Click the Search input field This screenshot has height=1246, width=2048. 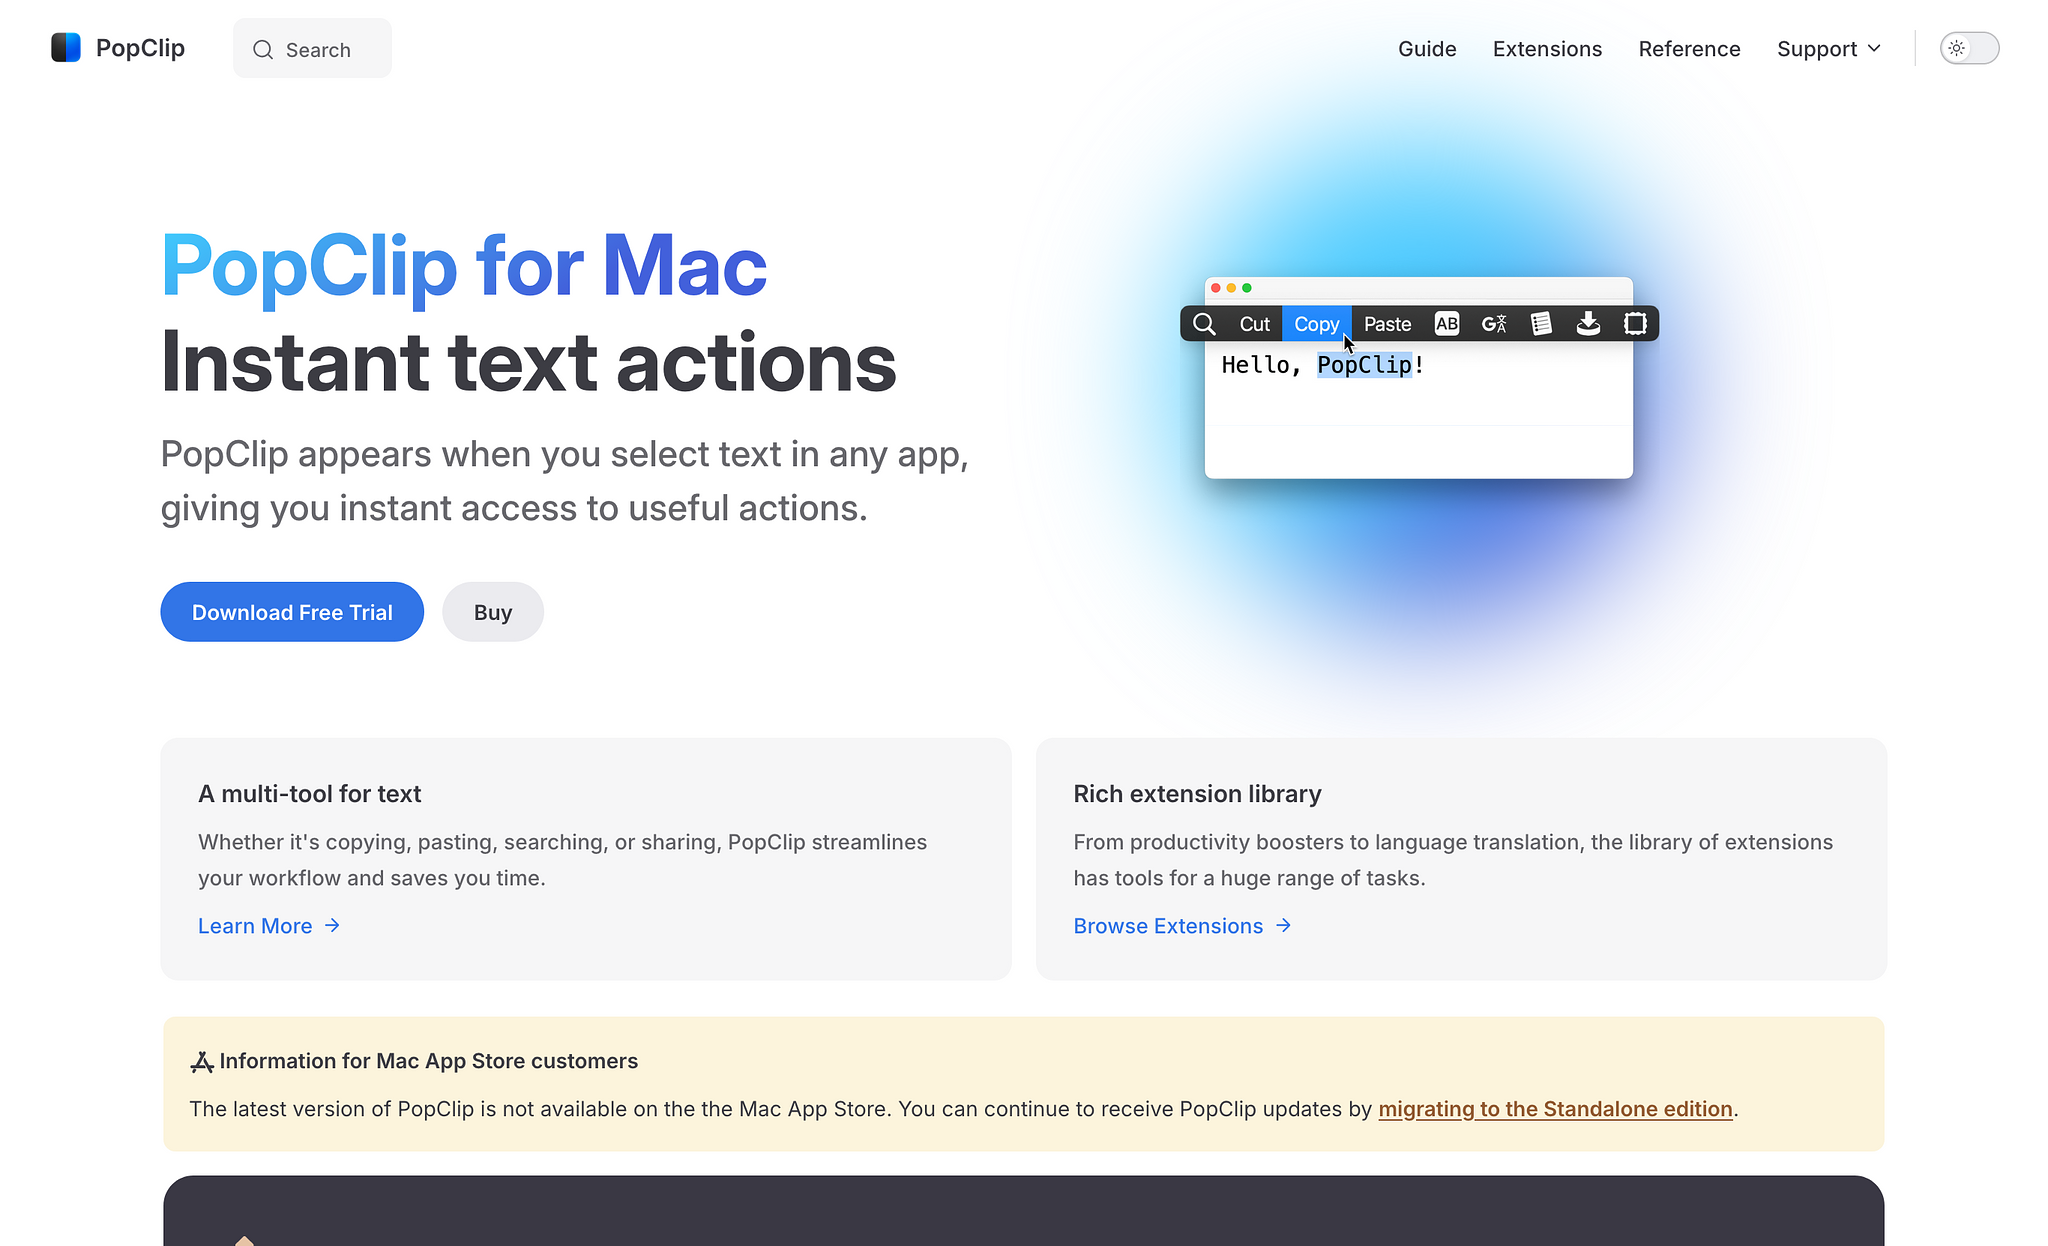(x=312, y=50)
